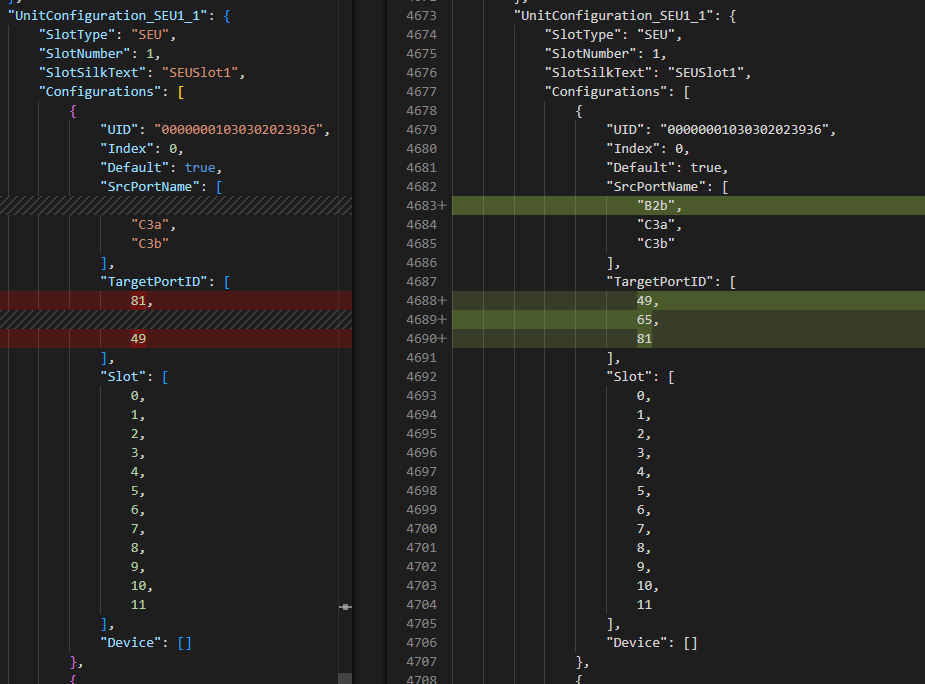Click the plus marker on line 4688
925x684 pixels.
tap(441, 301)
